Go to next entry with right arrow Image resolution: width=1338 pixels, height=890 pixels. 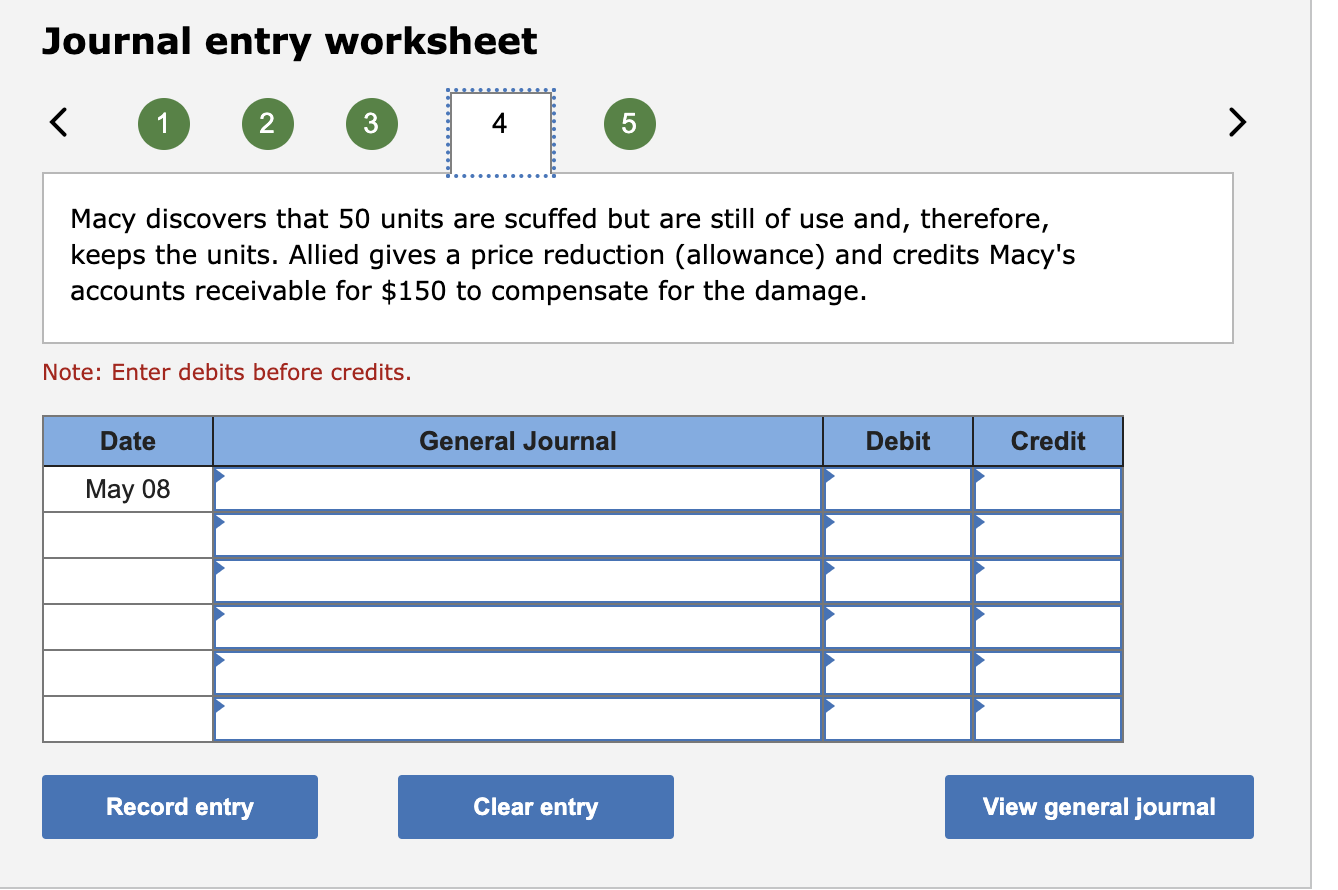pyautogui.click(x=1237, y=124)
